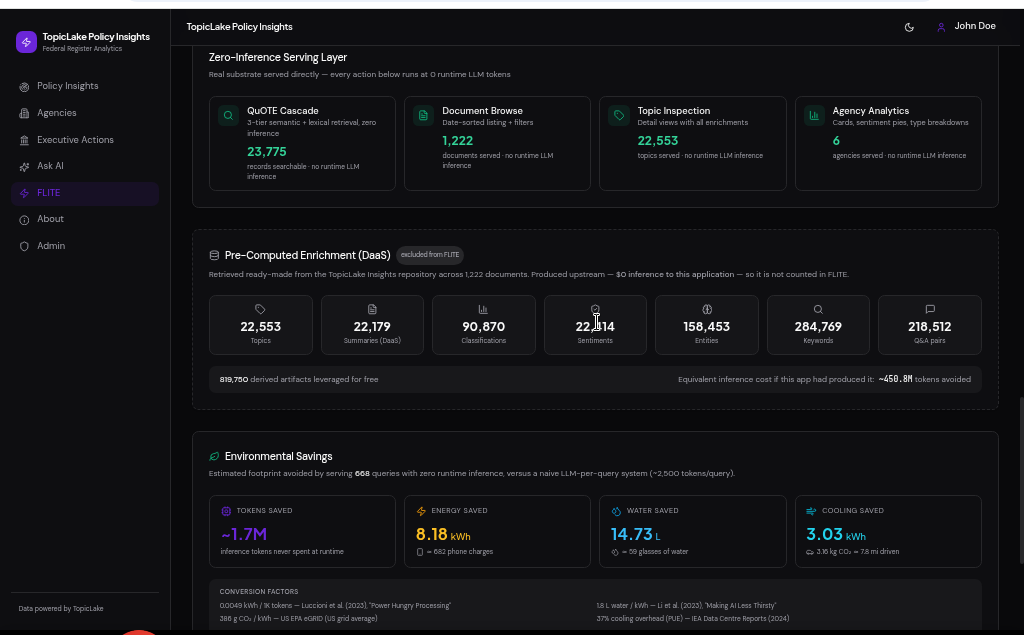The image size is (1024, 635).
Task: Click the Classifications bar chart icon
Action: tap(483, 309)
